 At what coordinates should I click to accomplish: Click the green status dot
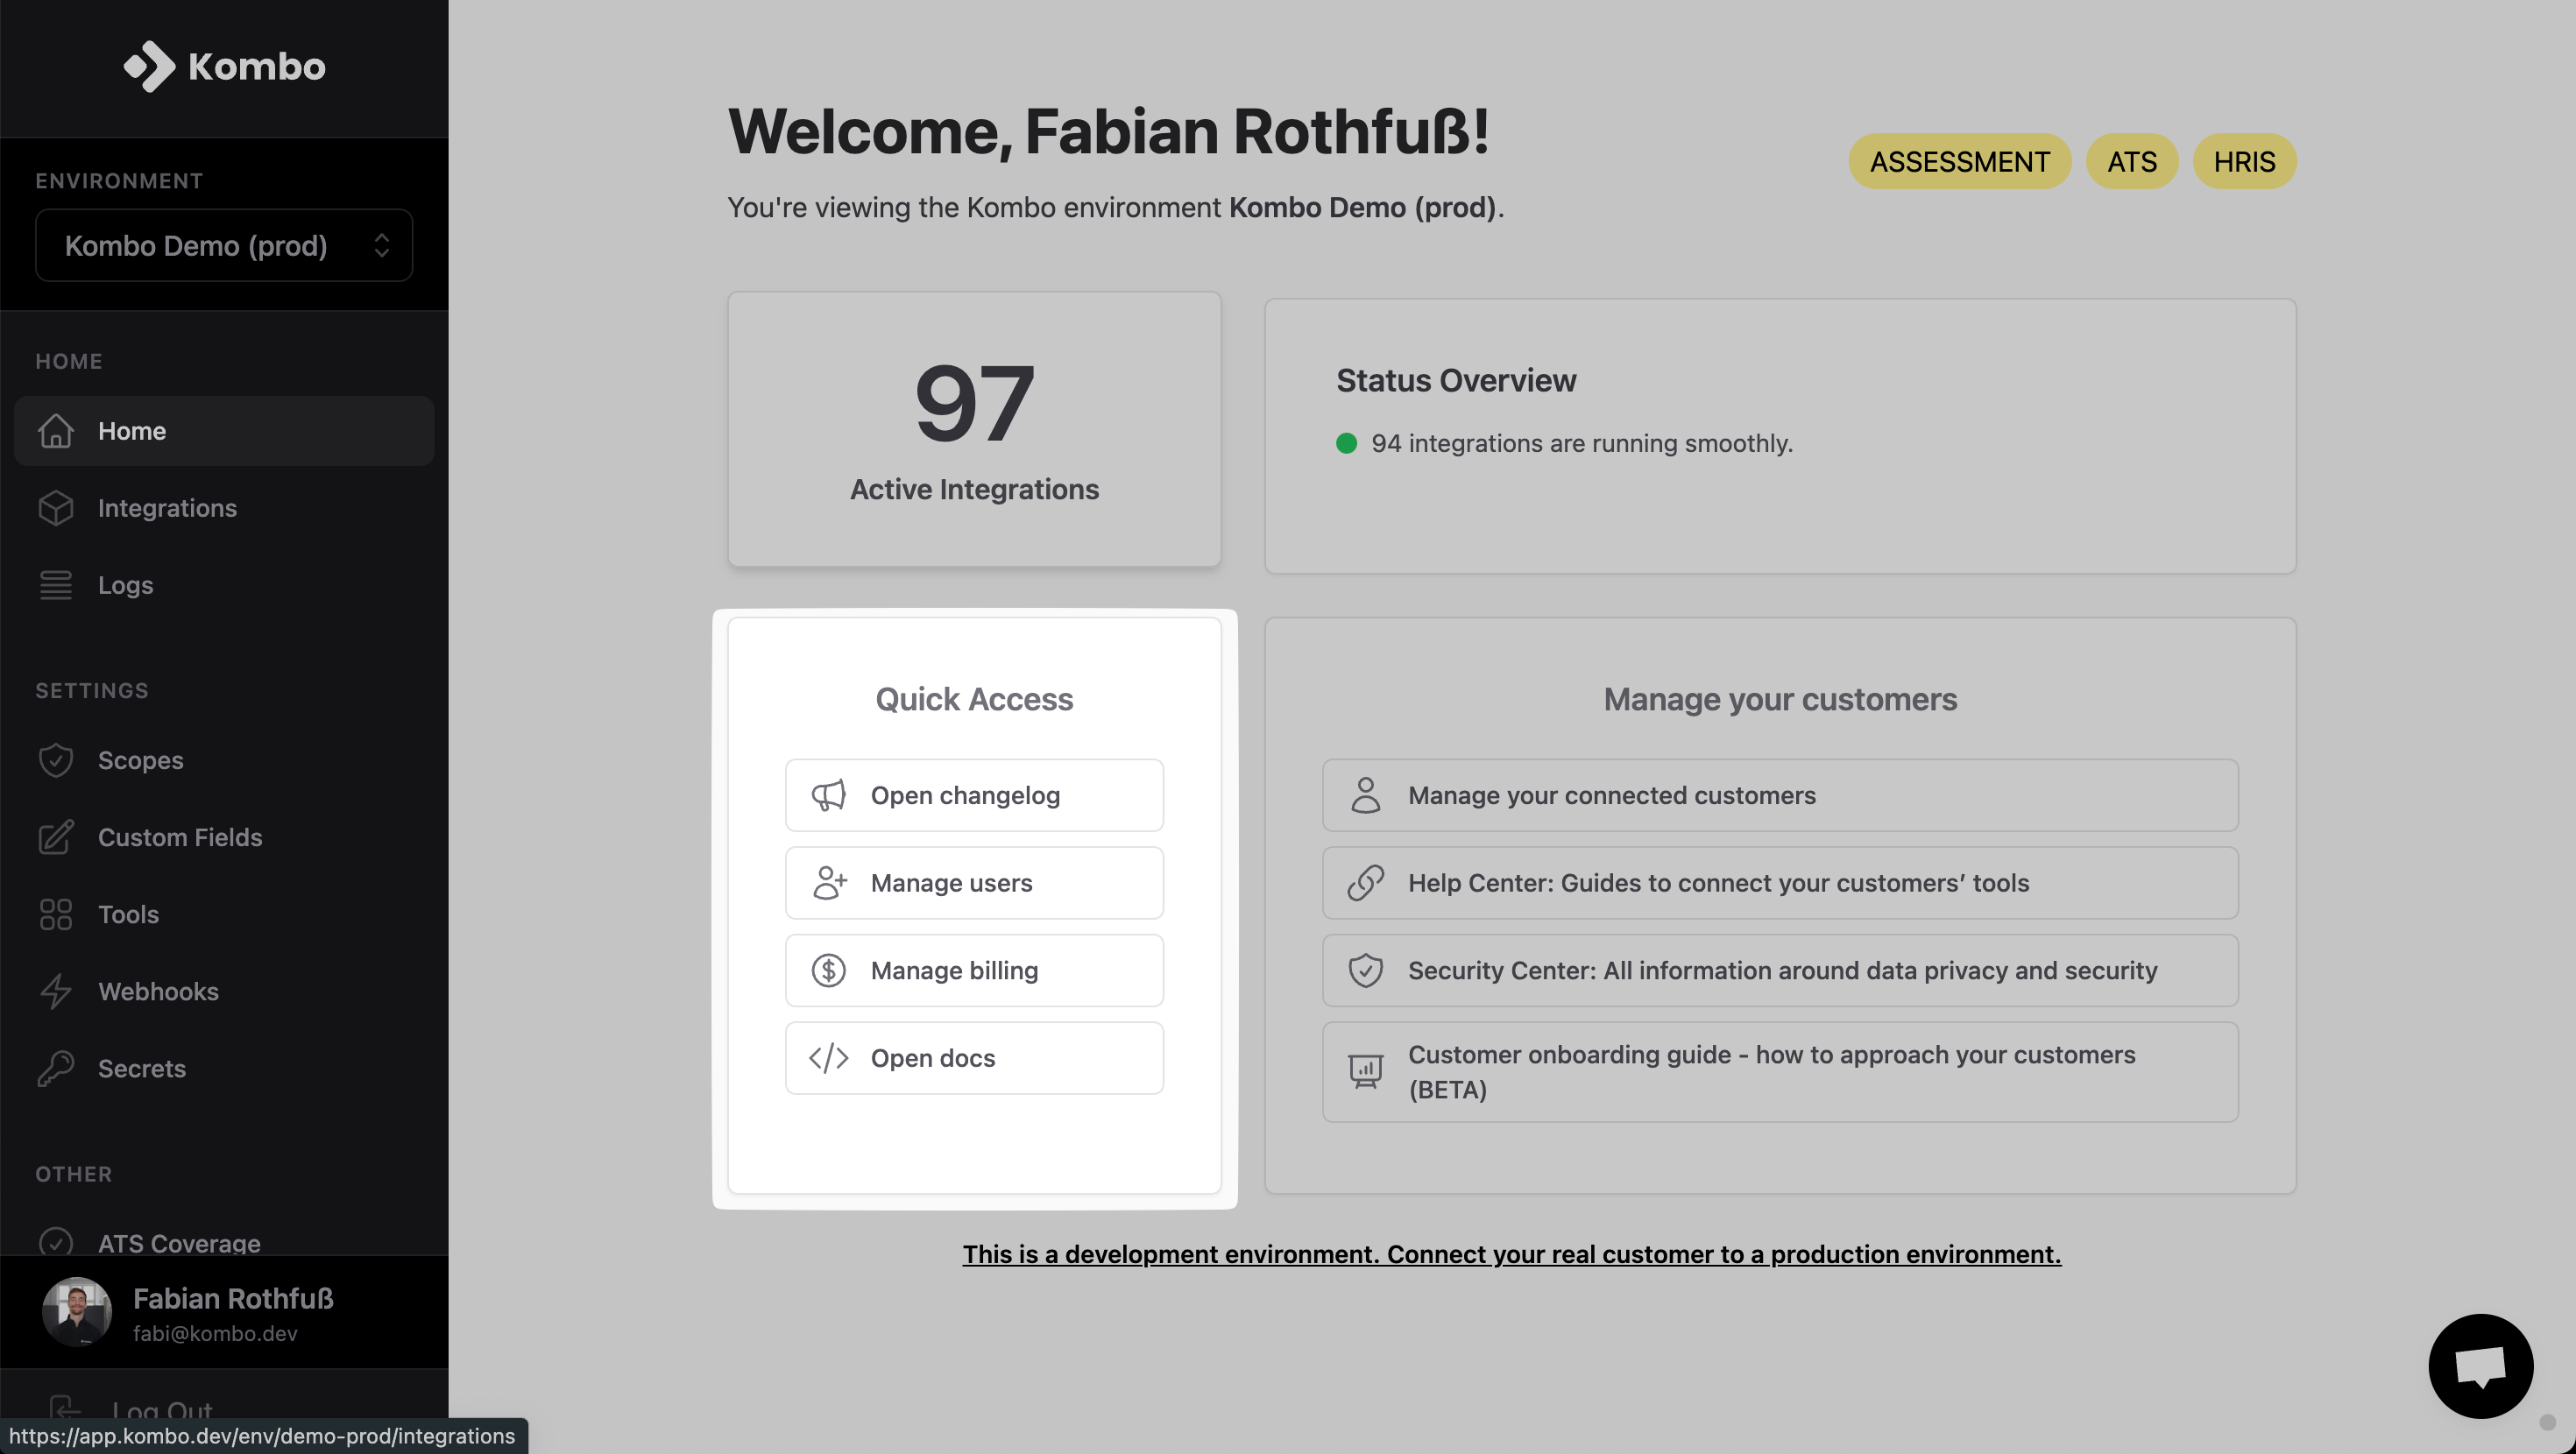pos(1346,443)
